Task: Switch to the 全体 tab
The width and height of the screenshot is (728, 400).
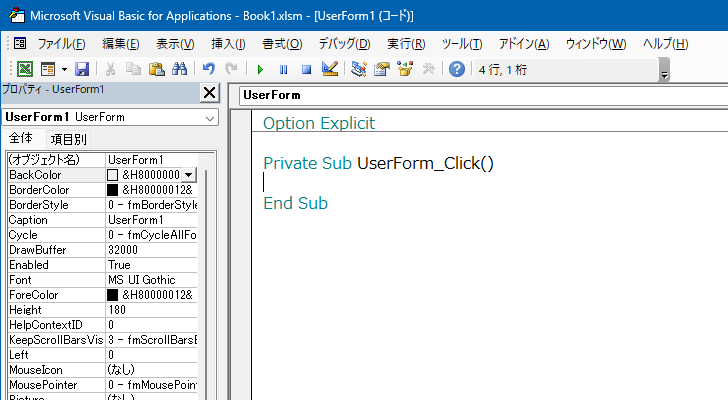Action: pos(21,138)
